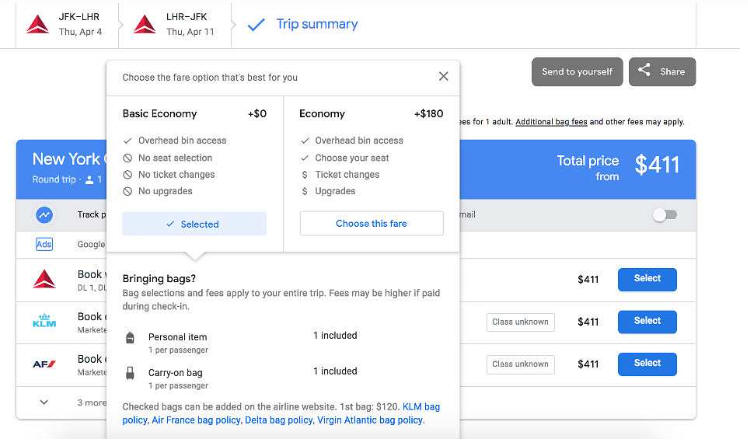Click the Ads badge icon
The image size is (748, 441).
click(x=44, y=244)
